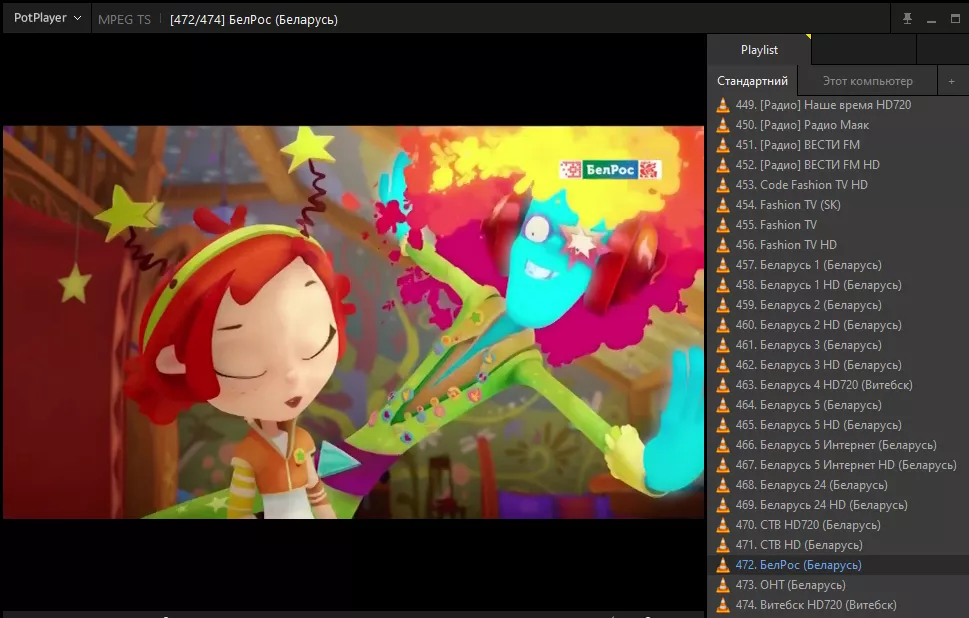969x618 pixels.
Task: Click cone icon beside 453. Code Fashion TV HD
Action: [722, 185]
